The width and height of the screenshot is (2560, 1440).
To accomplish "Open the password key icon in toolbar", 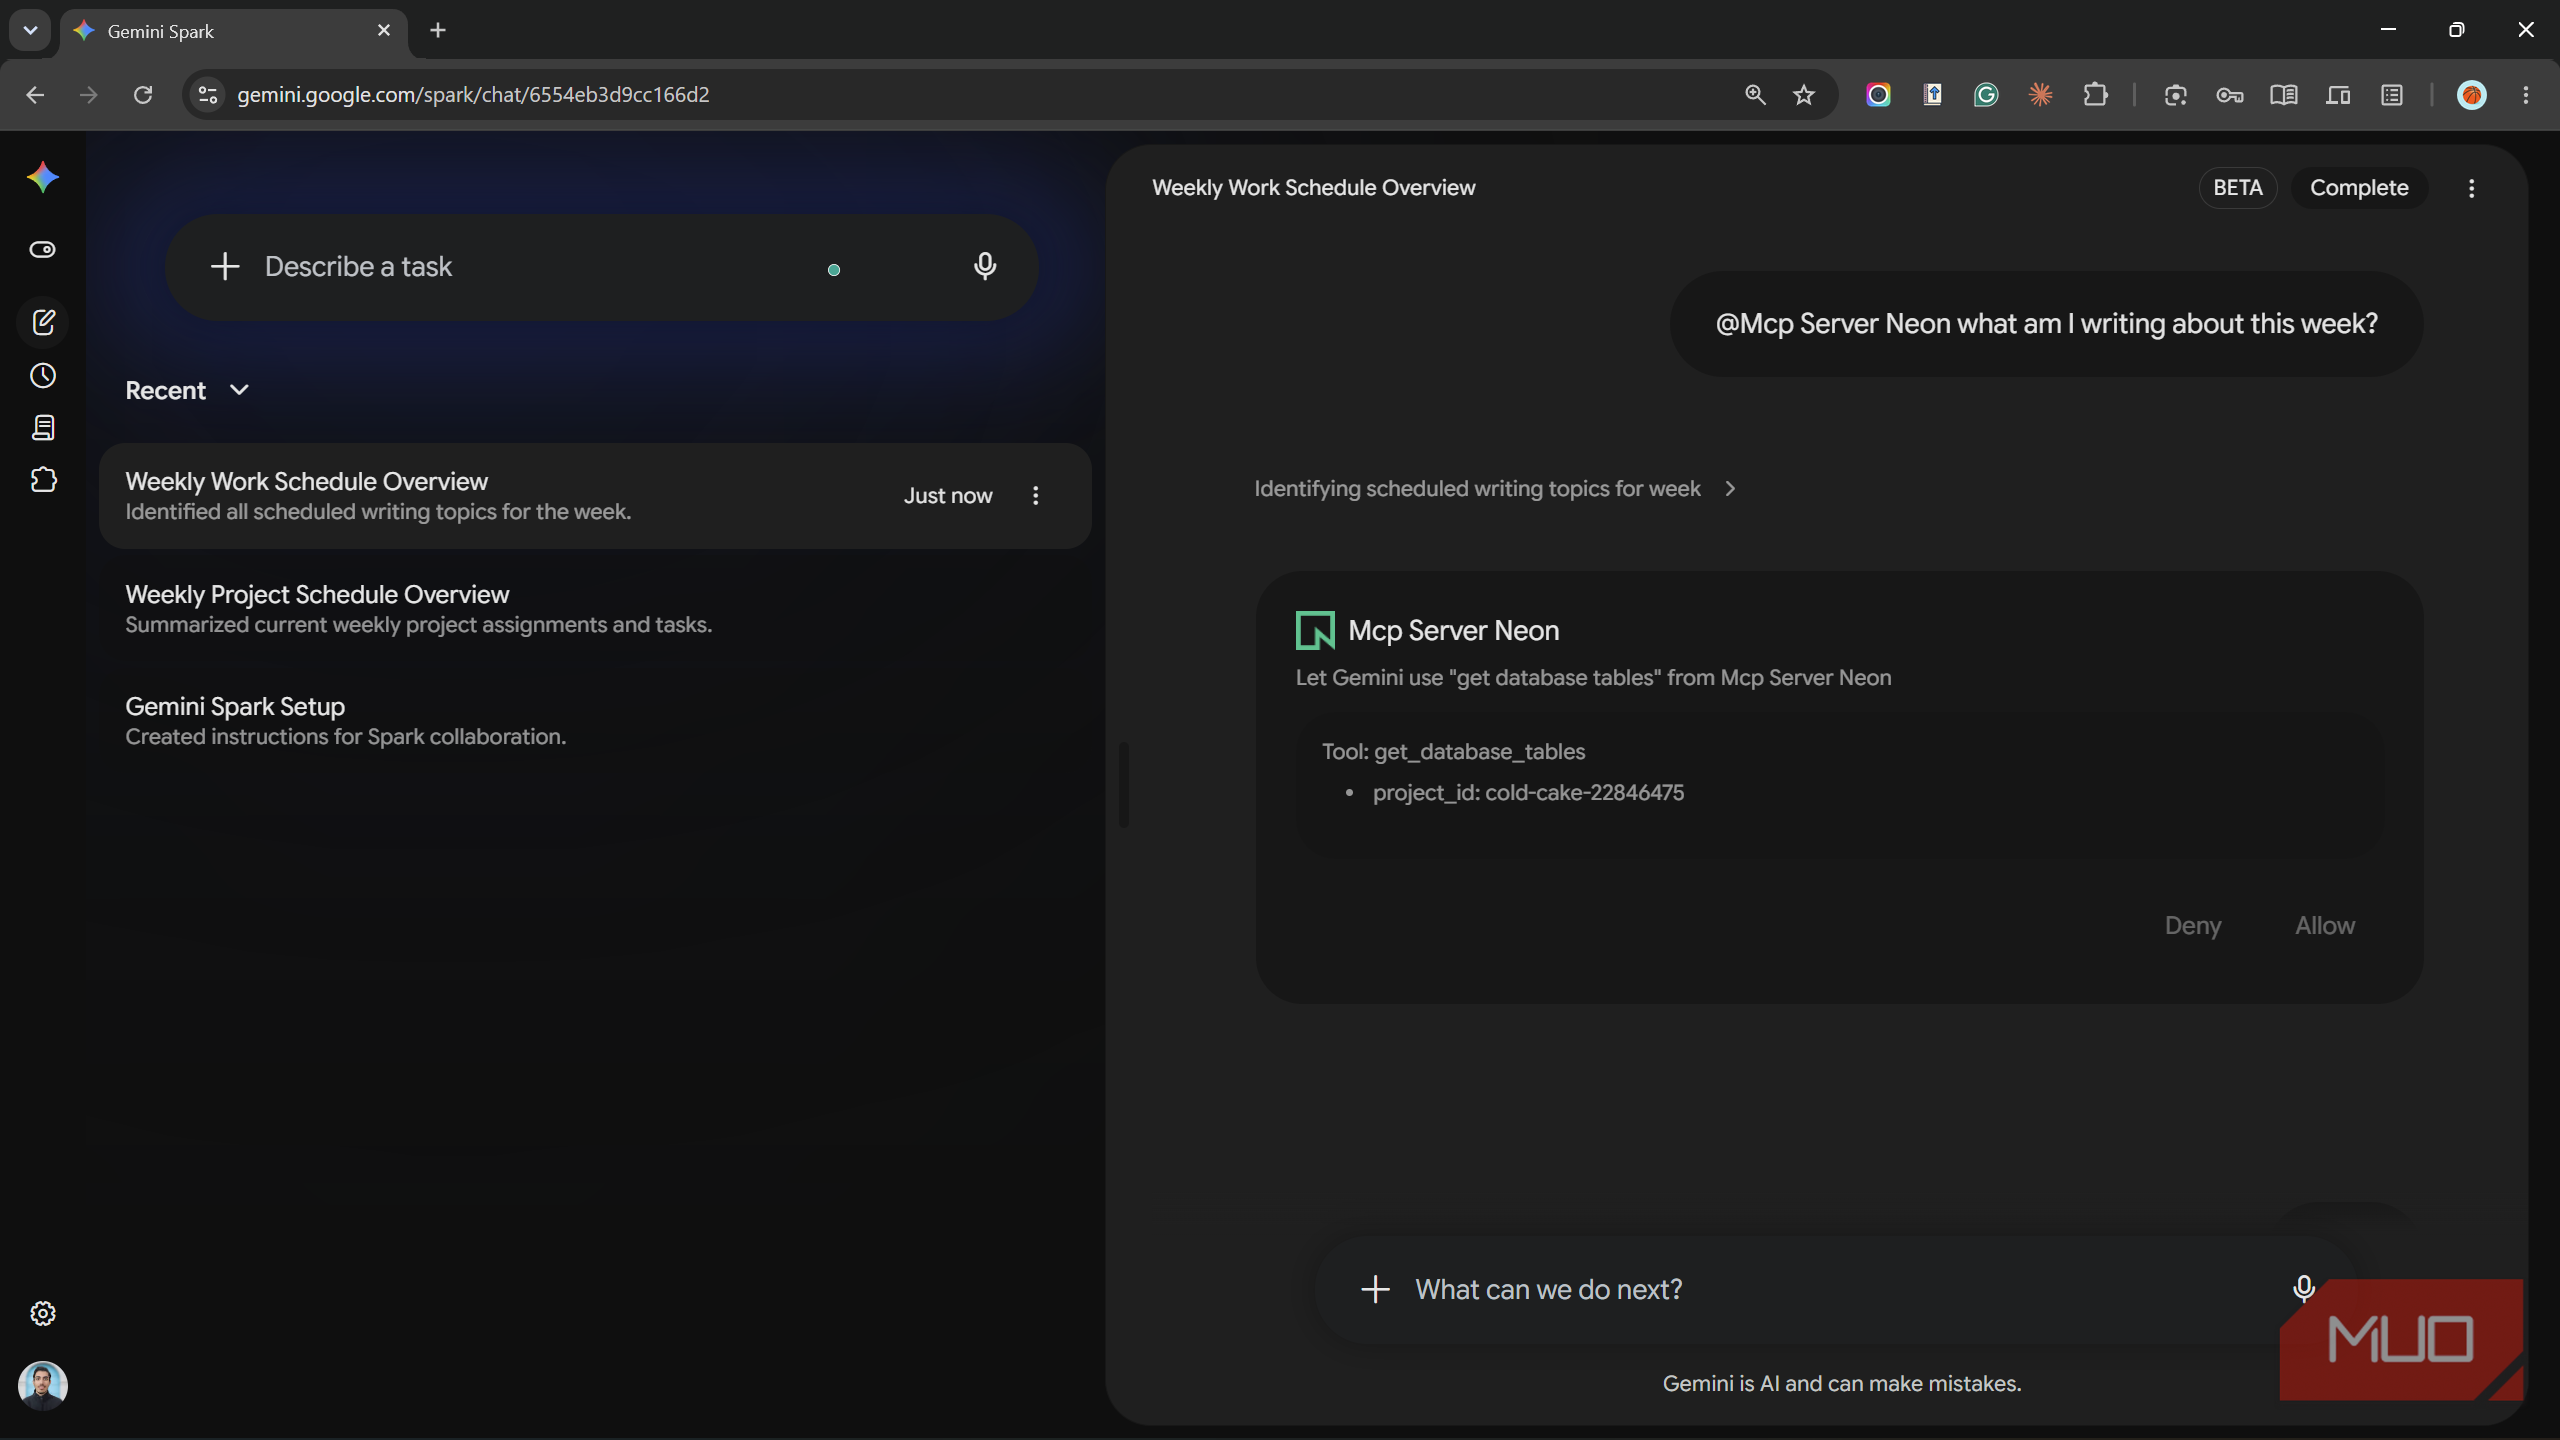I will coord(2230,95).
